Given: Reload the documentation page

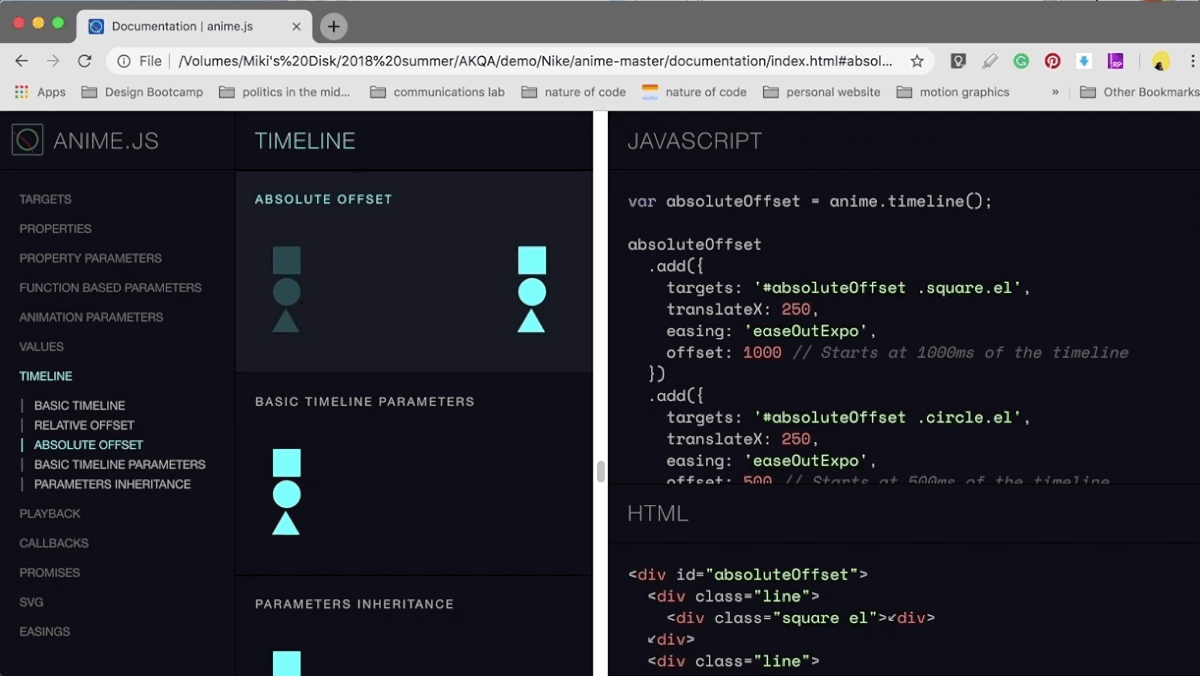Looking at the screenshot, I should (x=85, y=61).
